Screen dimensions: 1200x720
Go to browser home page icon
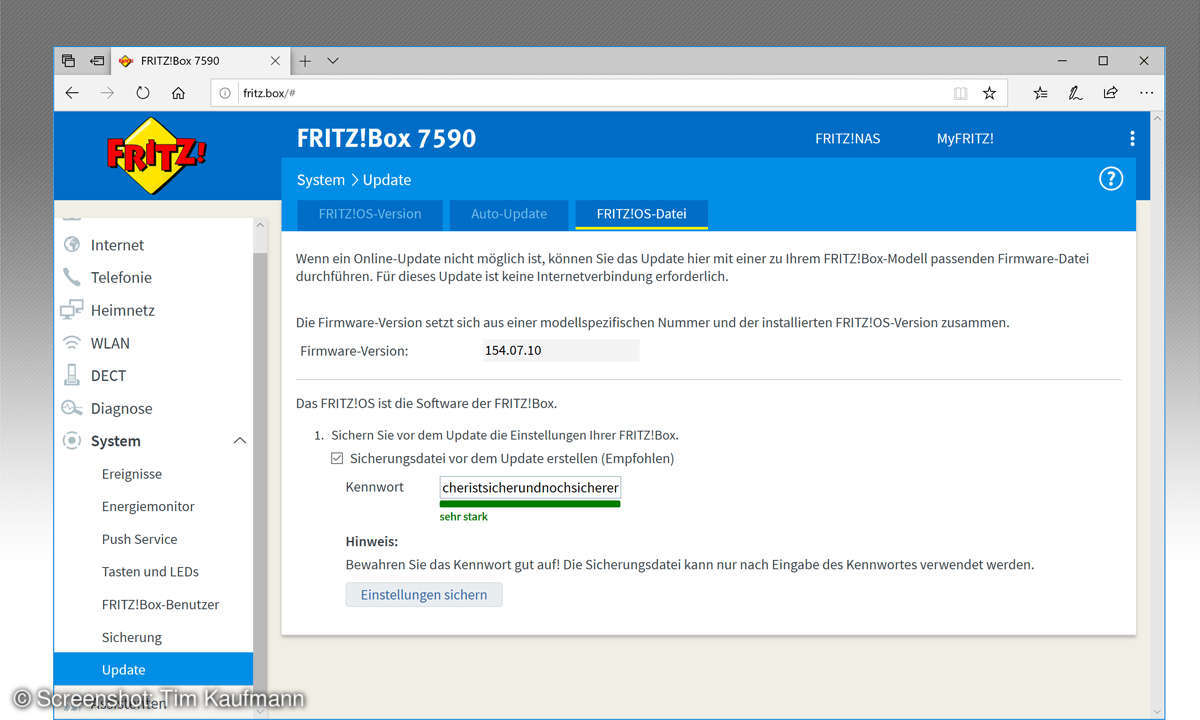click(178, 93)
